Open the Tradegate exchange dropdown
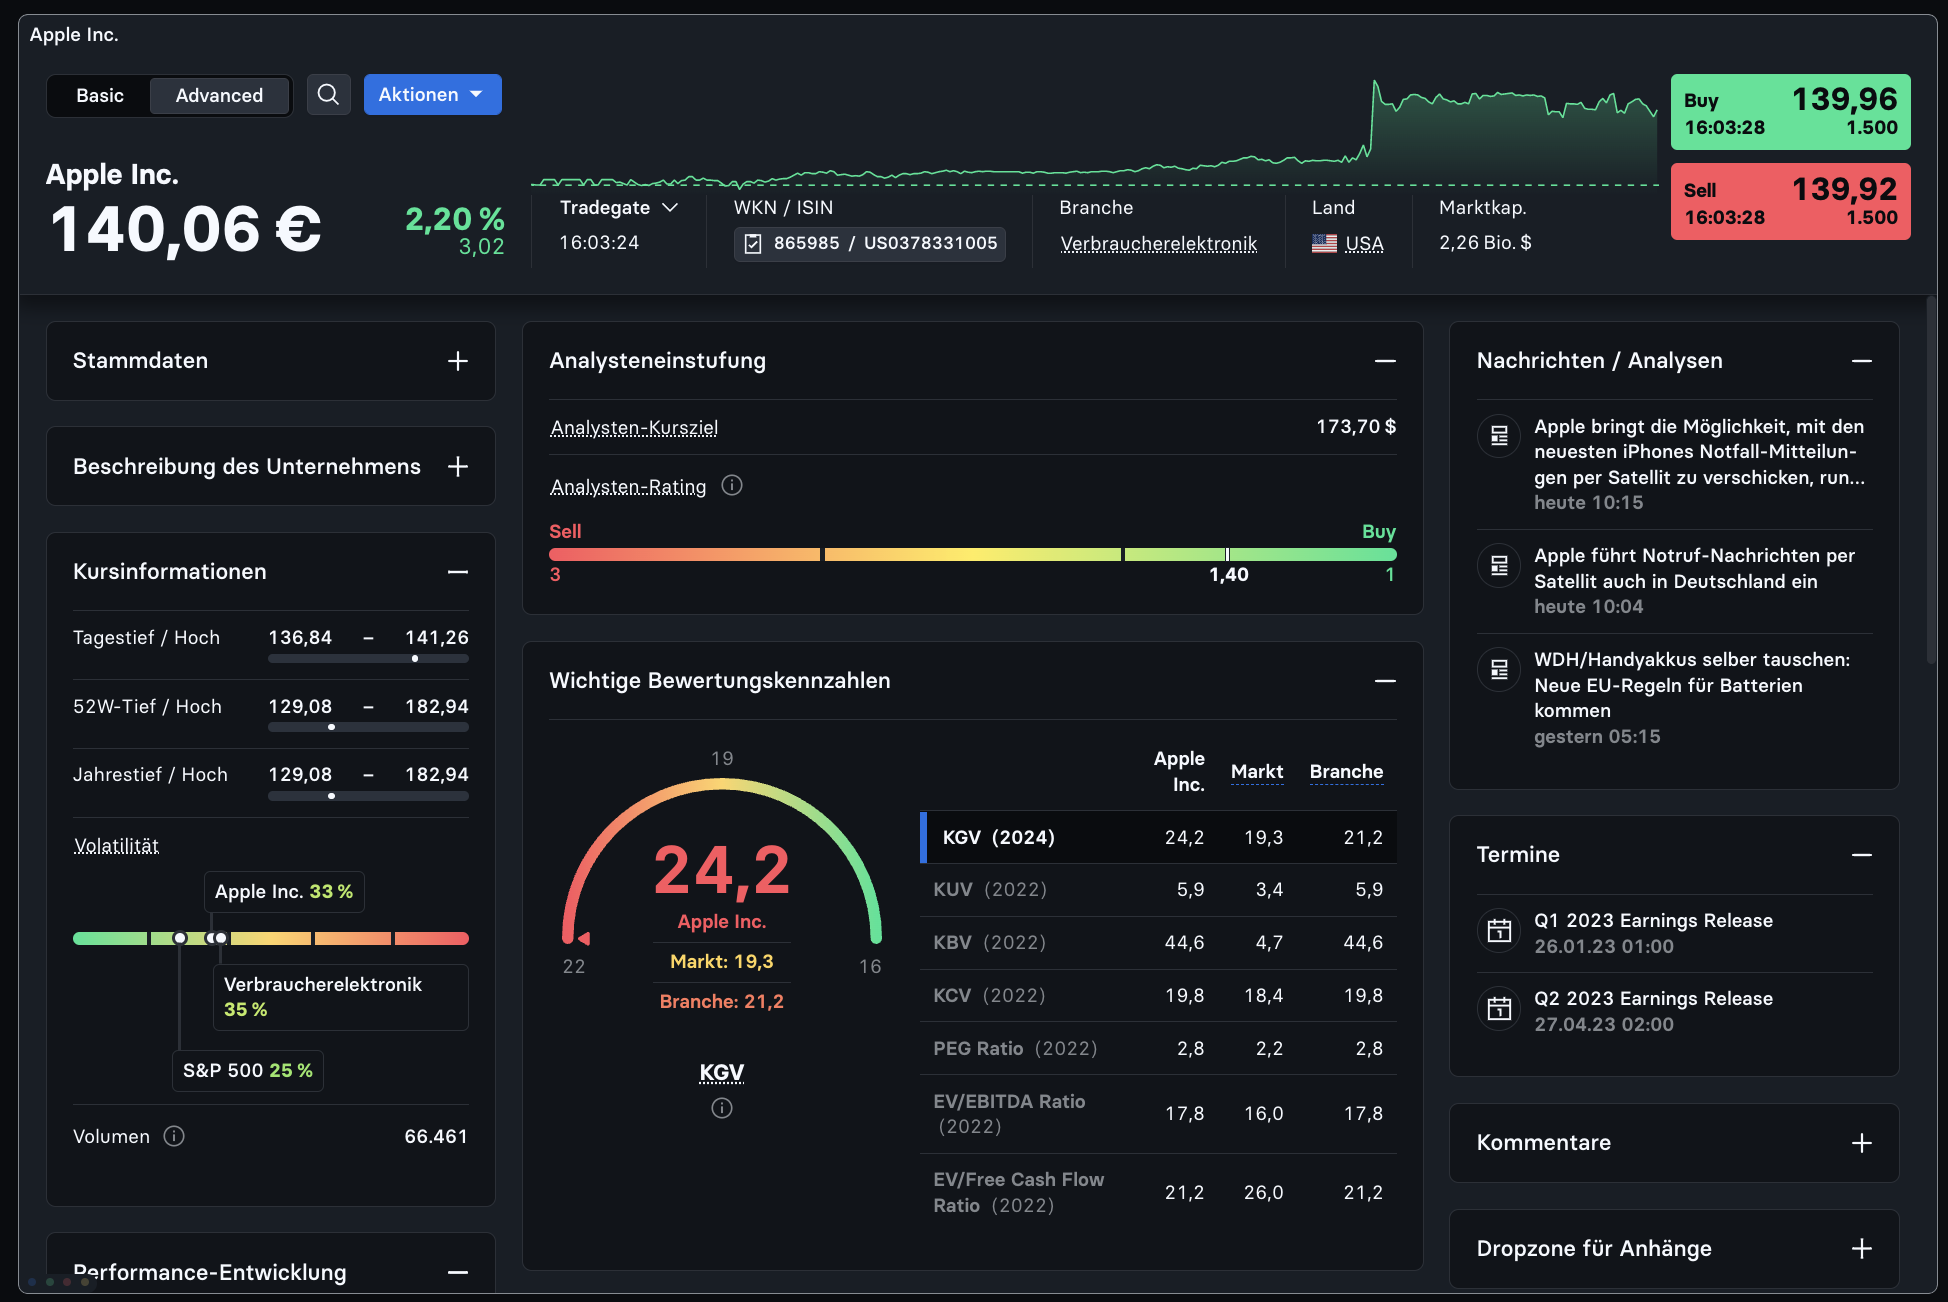Screen dimensions: 1948x1302 (x=619, y=207)
